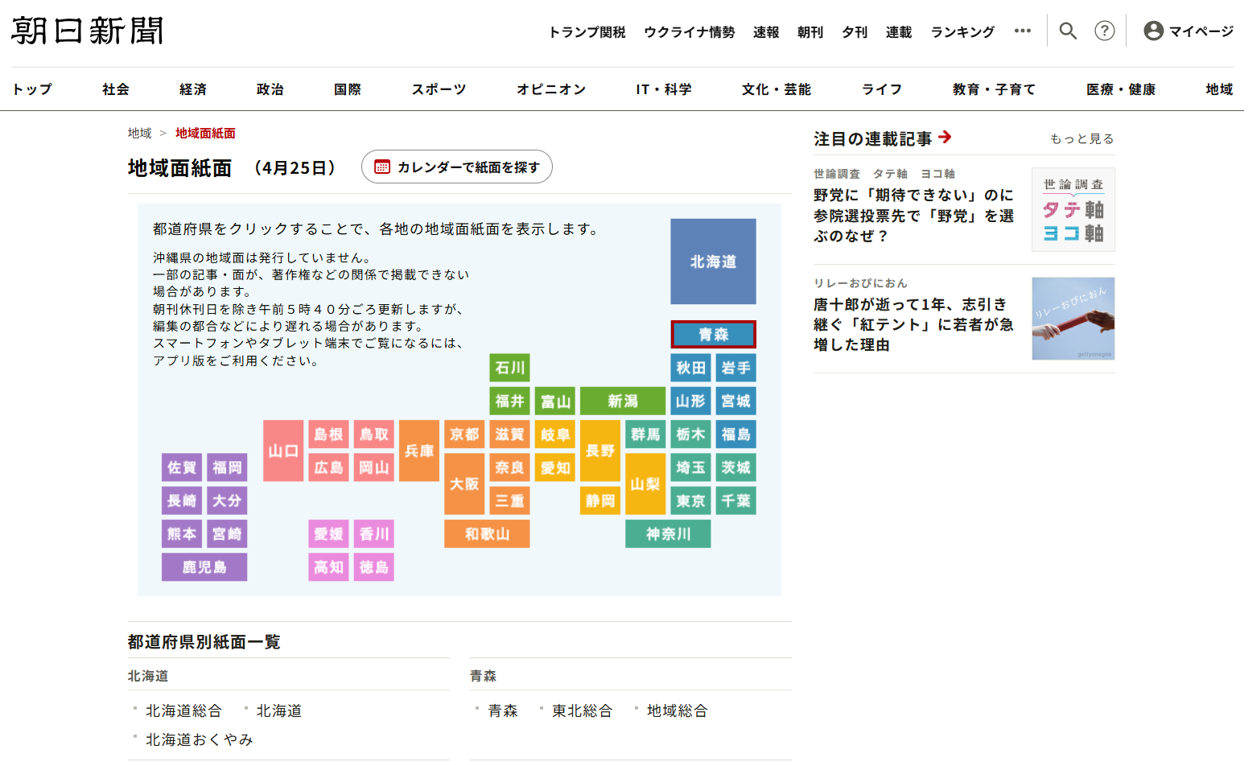The image size is (1252, 765).
Task: Open the 経済 section
Action: coord(194,90)
